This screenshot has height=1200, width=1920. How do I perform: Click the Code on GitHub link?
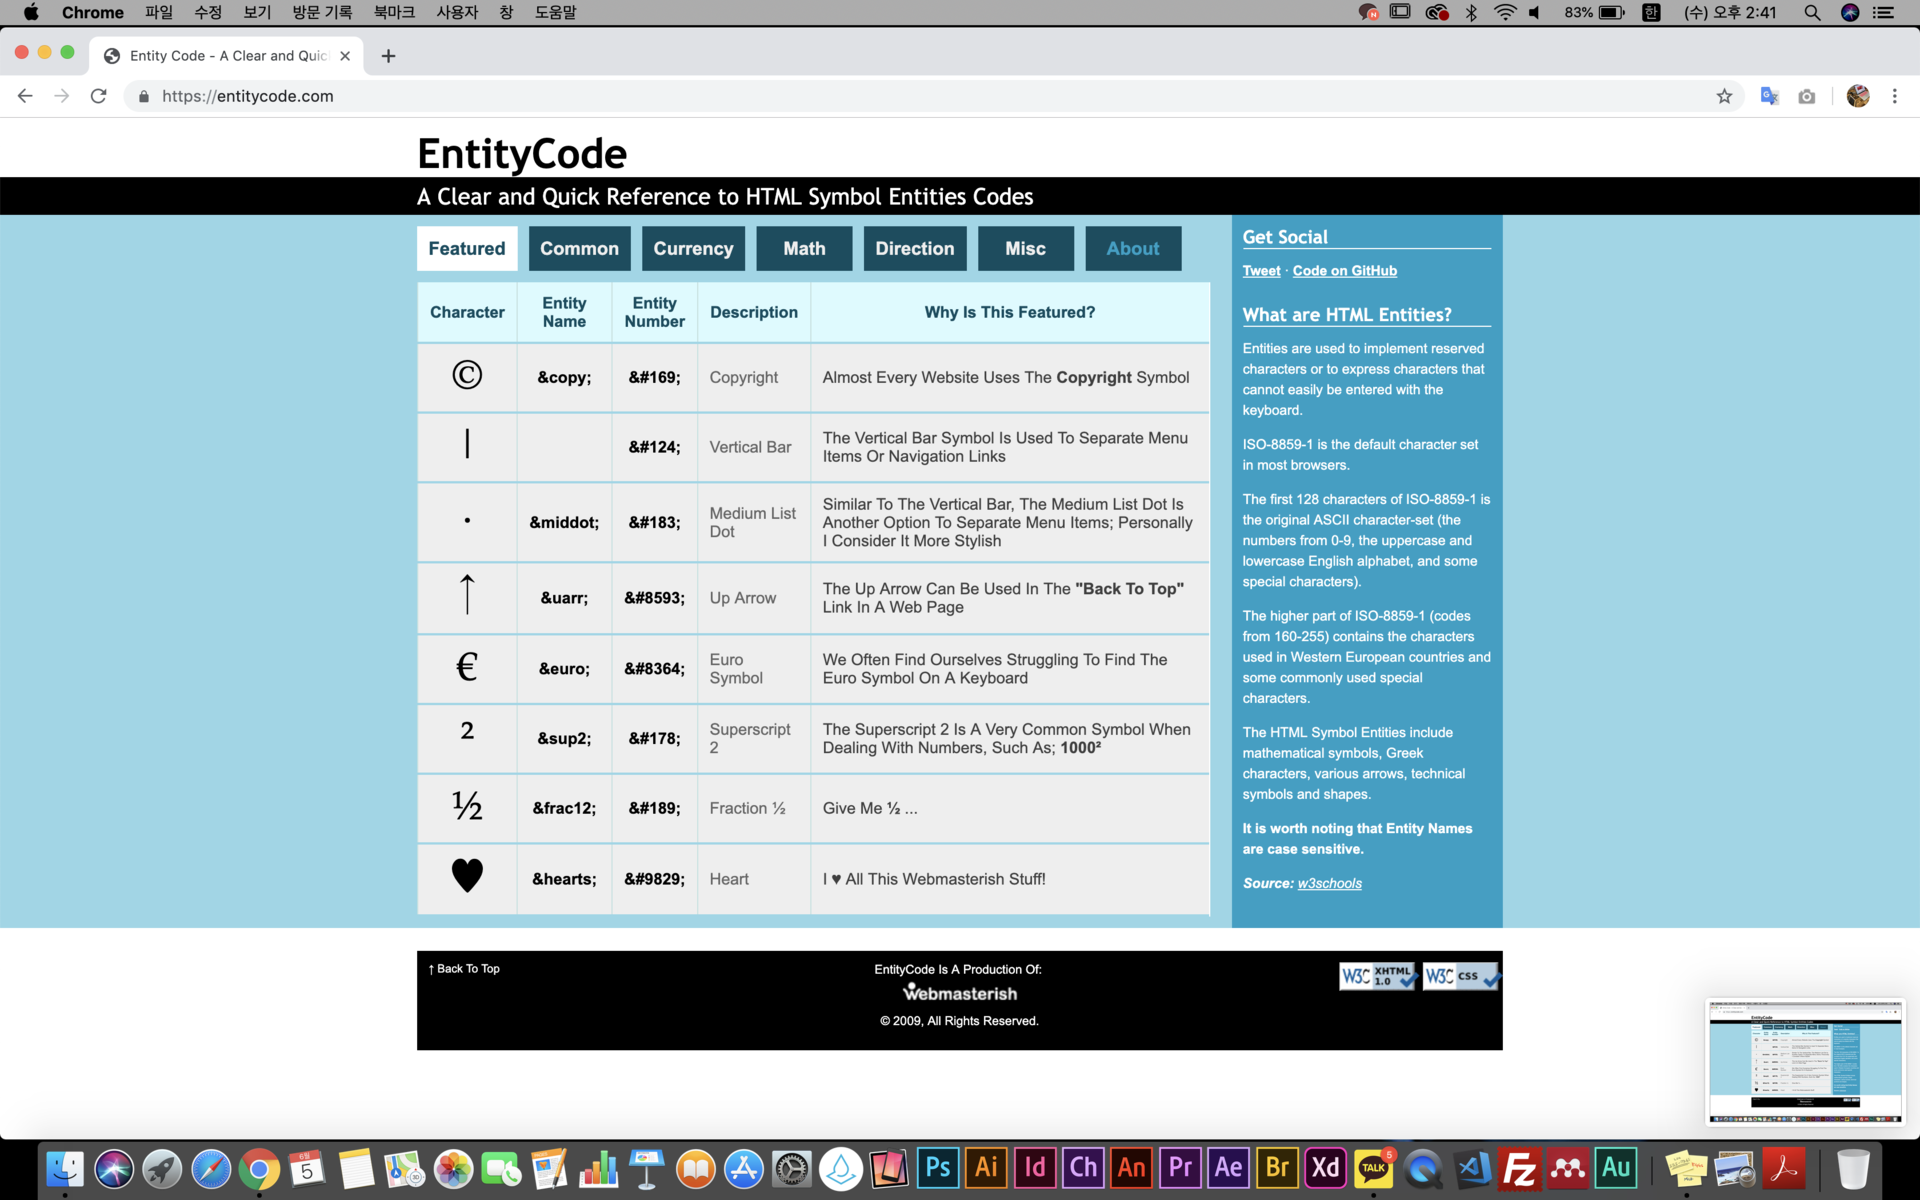point(1344,270)
